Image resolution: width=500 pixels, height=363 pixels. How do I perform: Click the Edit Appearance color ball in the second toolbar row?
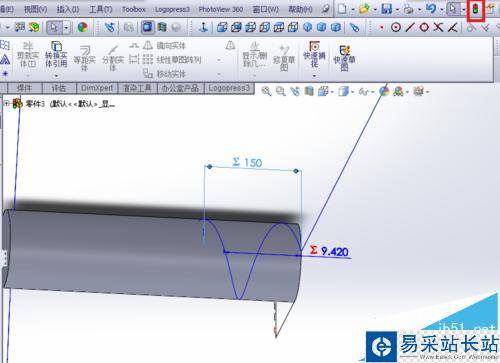pos(82,27)
